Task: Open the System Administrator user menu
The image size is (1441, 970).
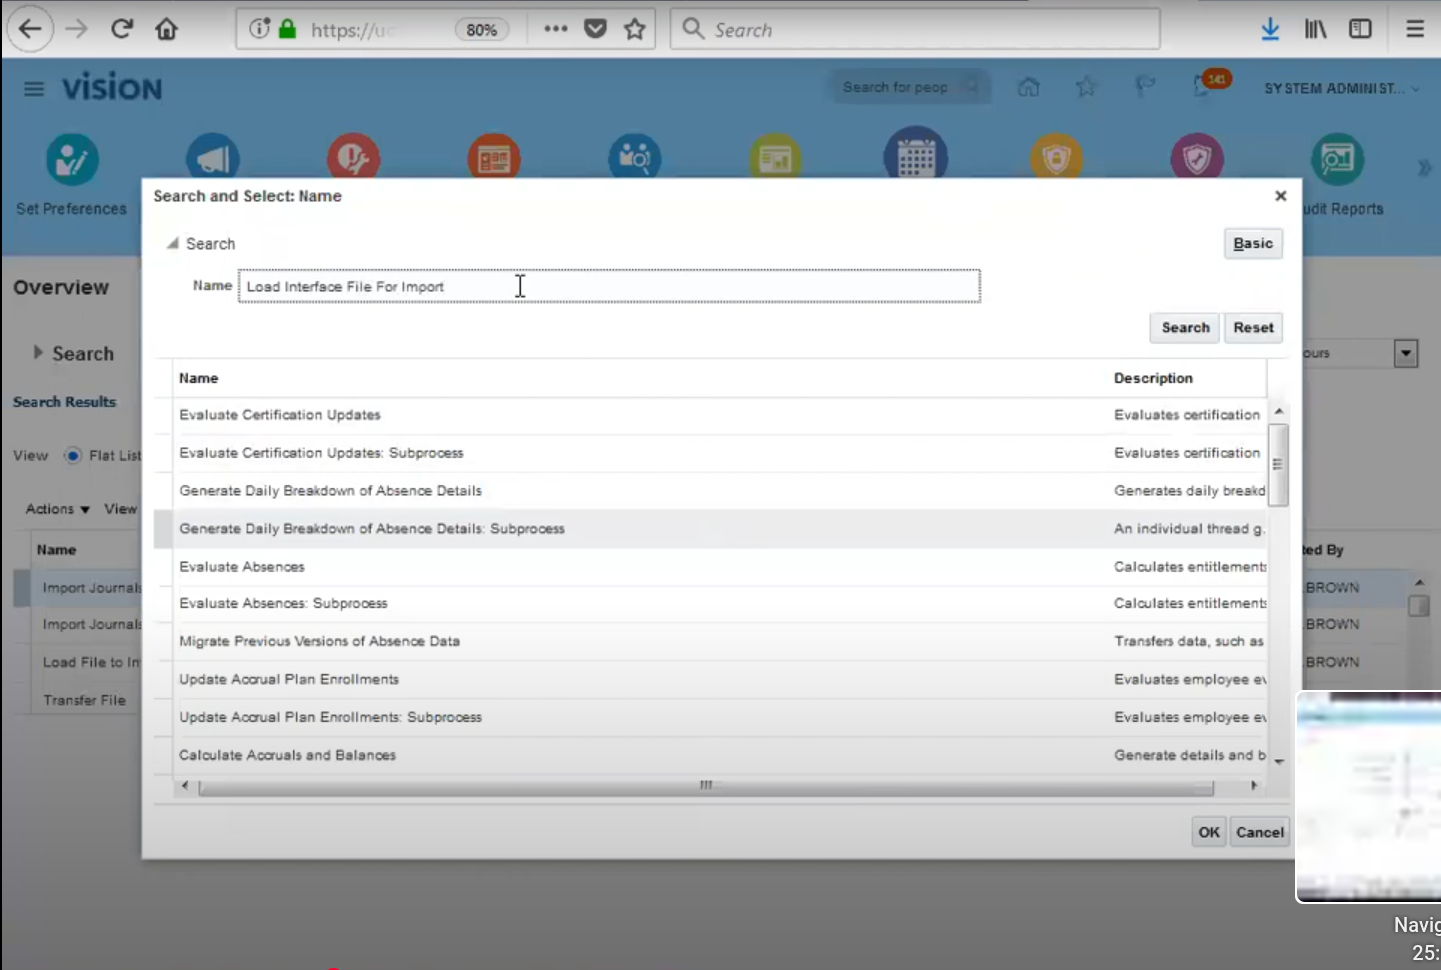Action: point(1340,89)
